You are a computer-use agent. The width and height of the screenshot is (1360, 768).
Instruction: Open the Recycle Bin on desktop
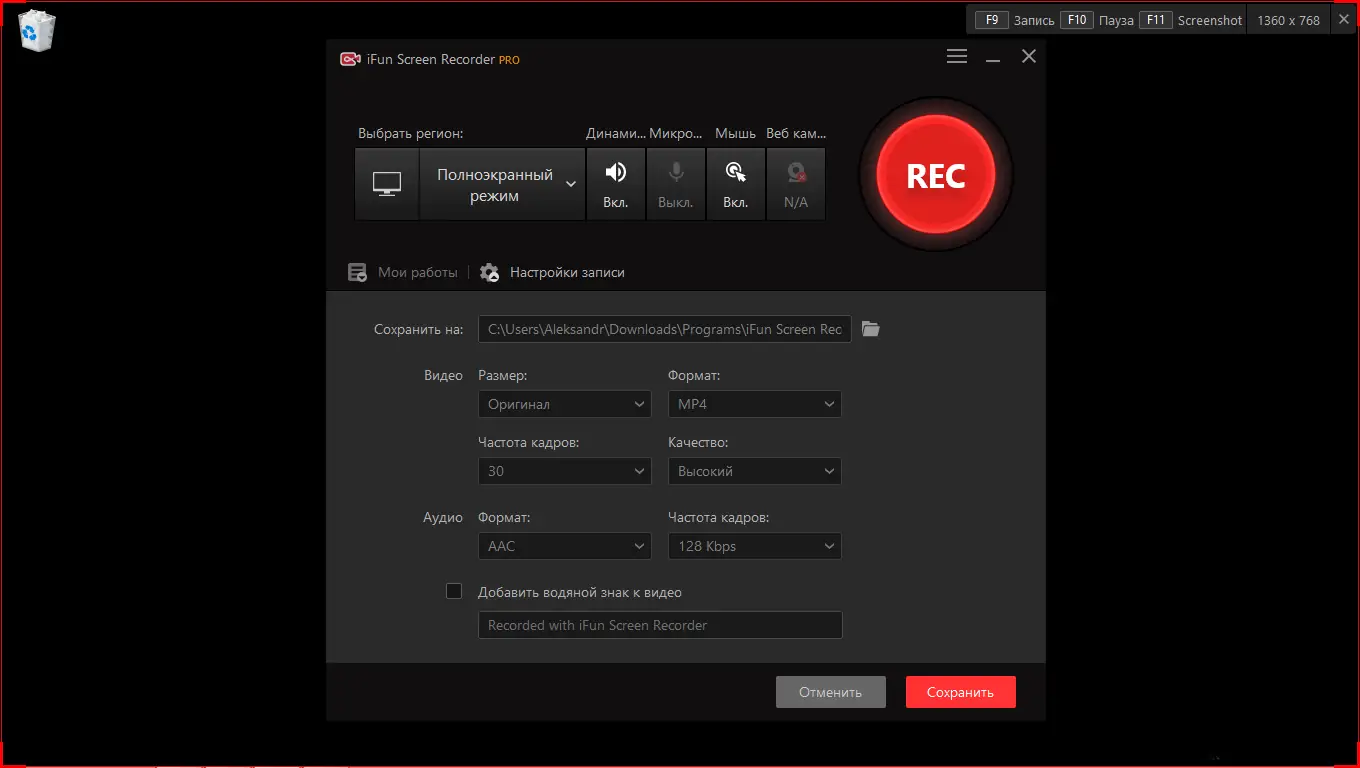click(36, 30)
